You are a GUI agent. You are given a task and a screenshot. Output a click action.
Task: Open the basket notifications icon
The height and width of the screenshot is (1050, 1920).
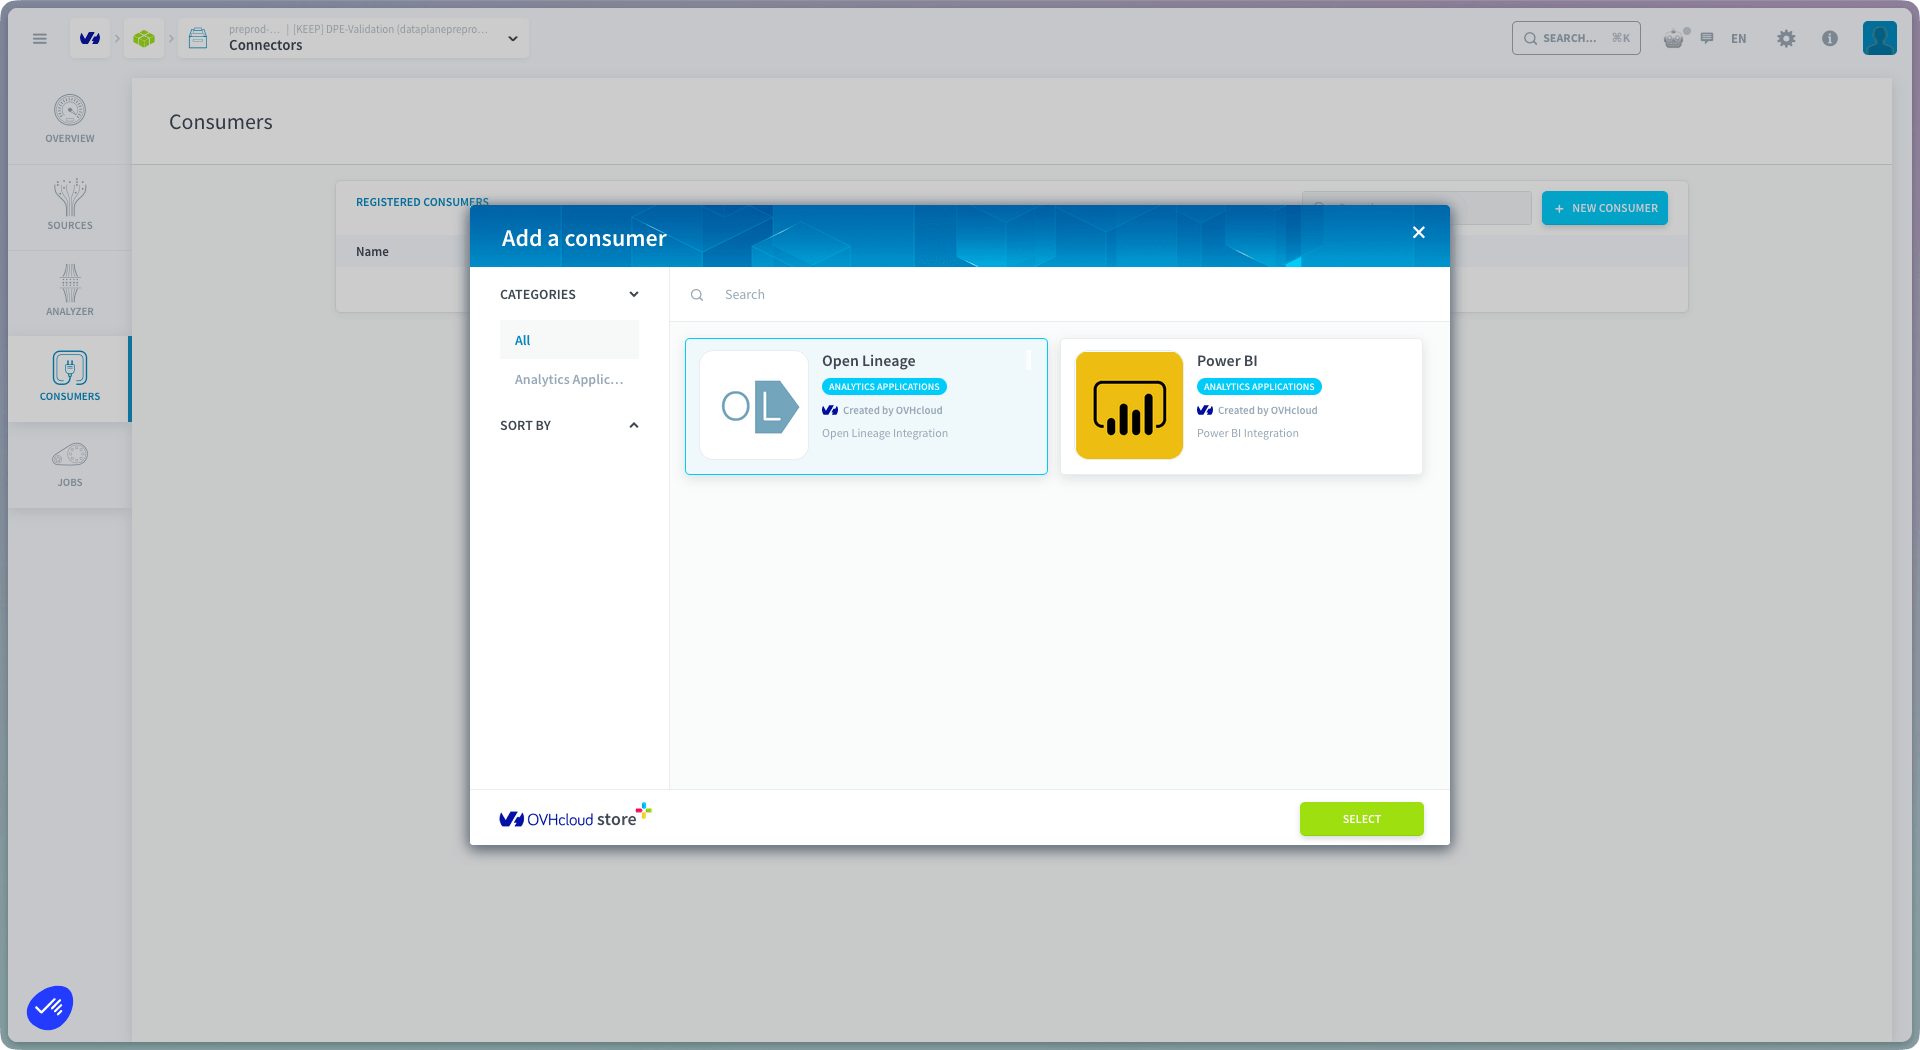click(x=1674, y=39)
